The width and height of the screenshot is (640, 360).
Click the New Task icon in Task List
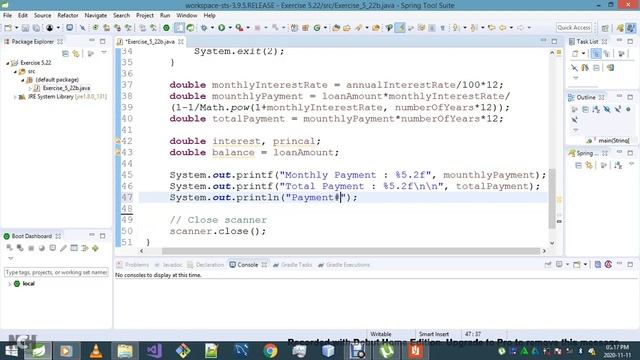pyautogui.click(x=575, y=53)
